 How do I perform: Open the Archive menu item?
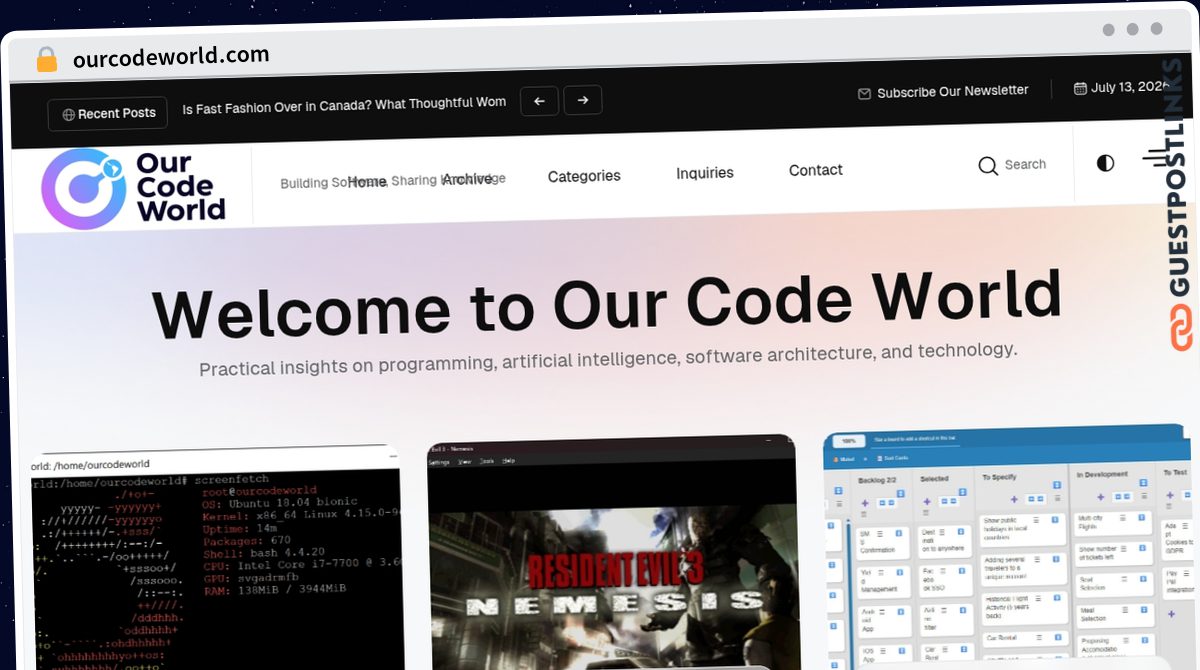tap(467, 179)
